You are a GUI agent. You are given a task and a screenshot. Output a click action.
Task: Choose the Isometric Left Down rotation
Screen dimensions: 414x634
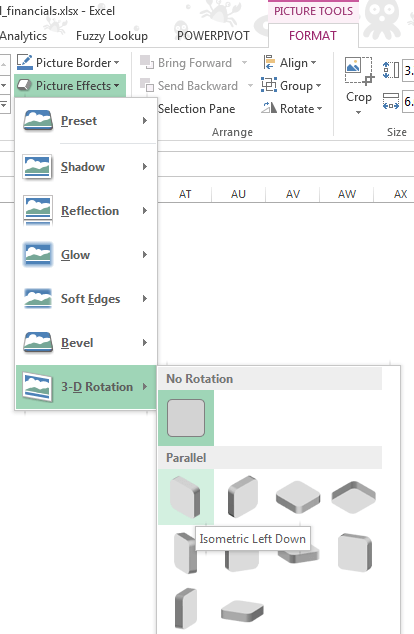186,497
